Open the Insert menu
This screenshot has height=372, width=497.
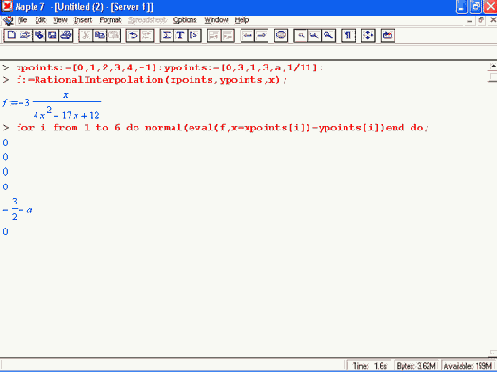point(83,20)
